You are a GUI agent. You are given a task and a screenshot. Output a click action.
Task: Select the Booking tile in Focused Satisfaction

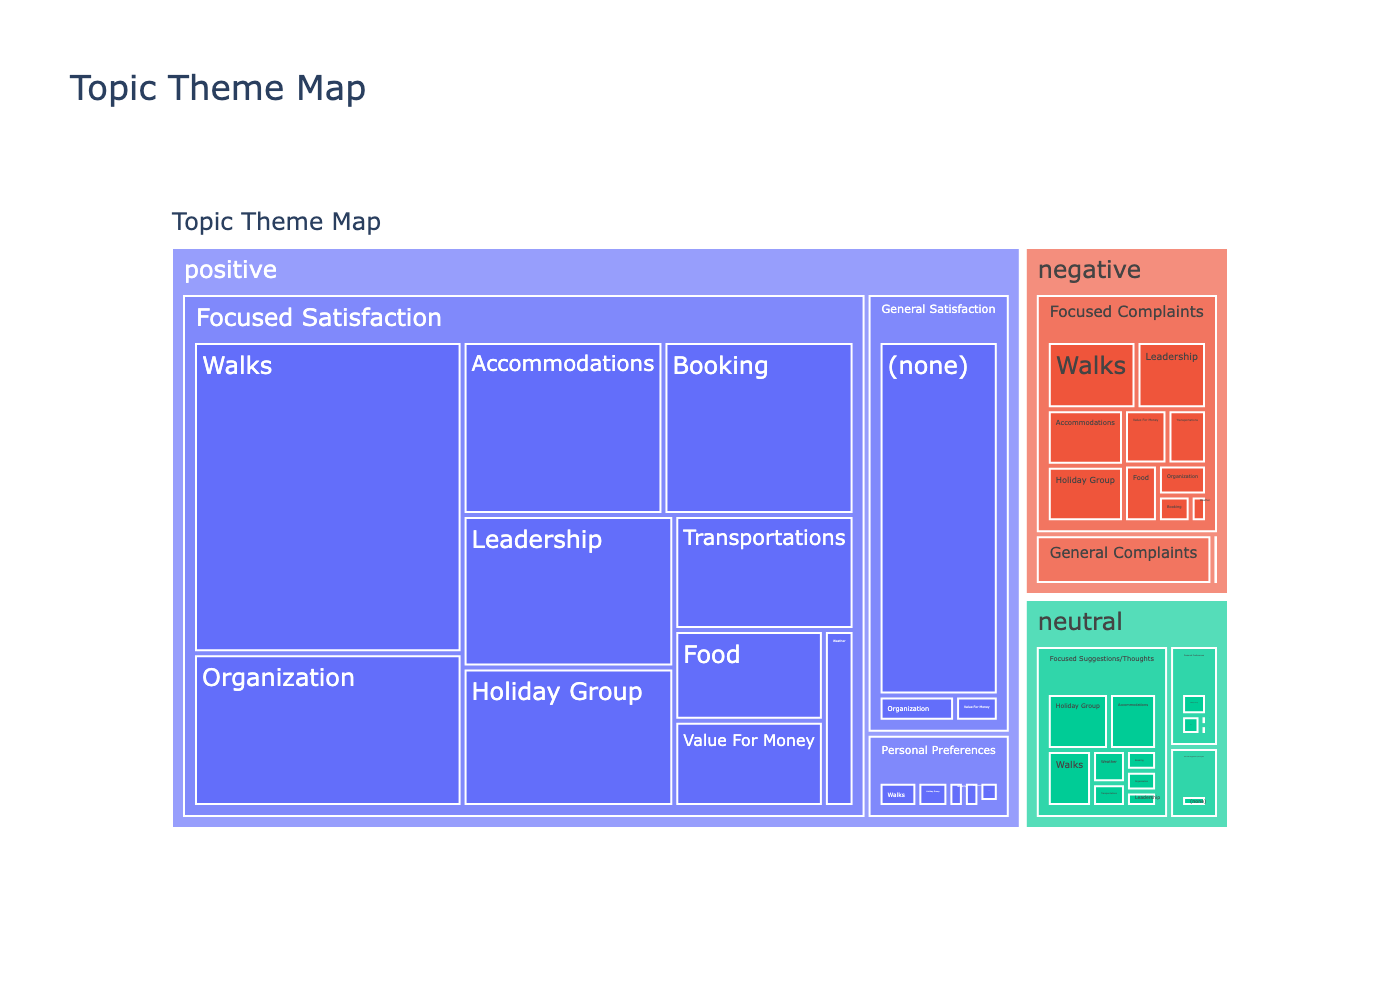(x=759, y=428)
